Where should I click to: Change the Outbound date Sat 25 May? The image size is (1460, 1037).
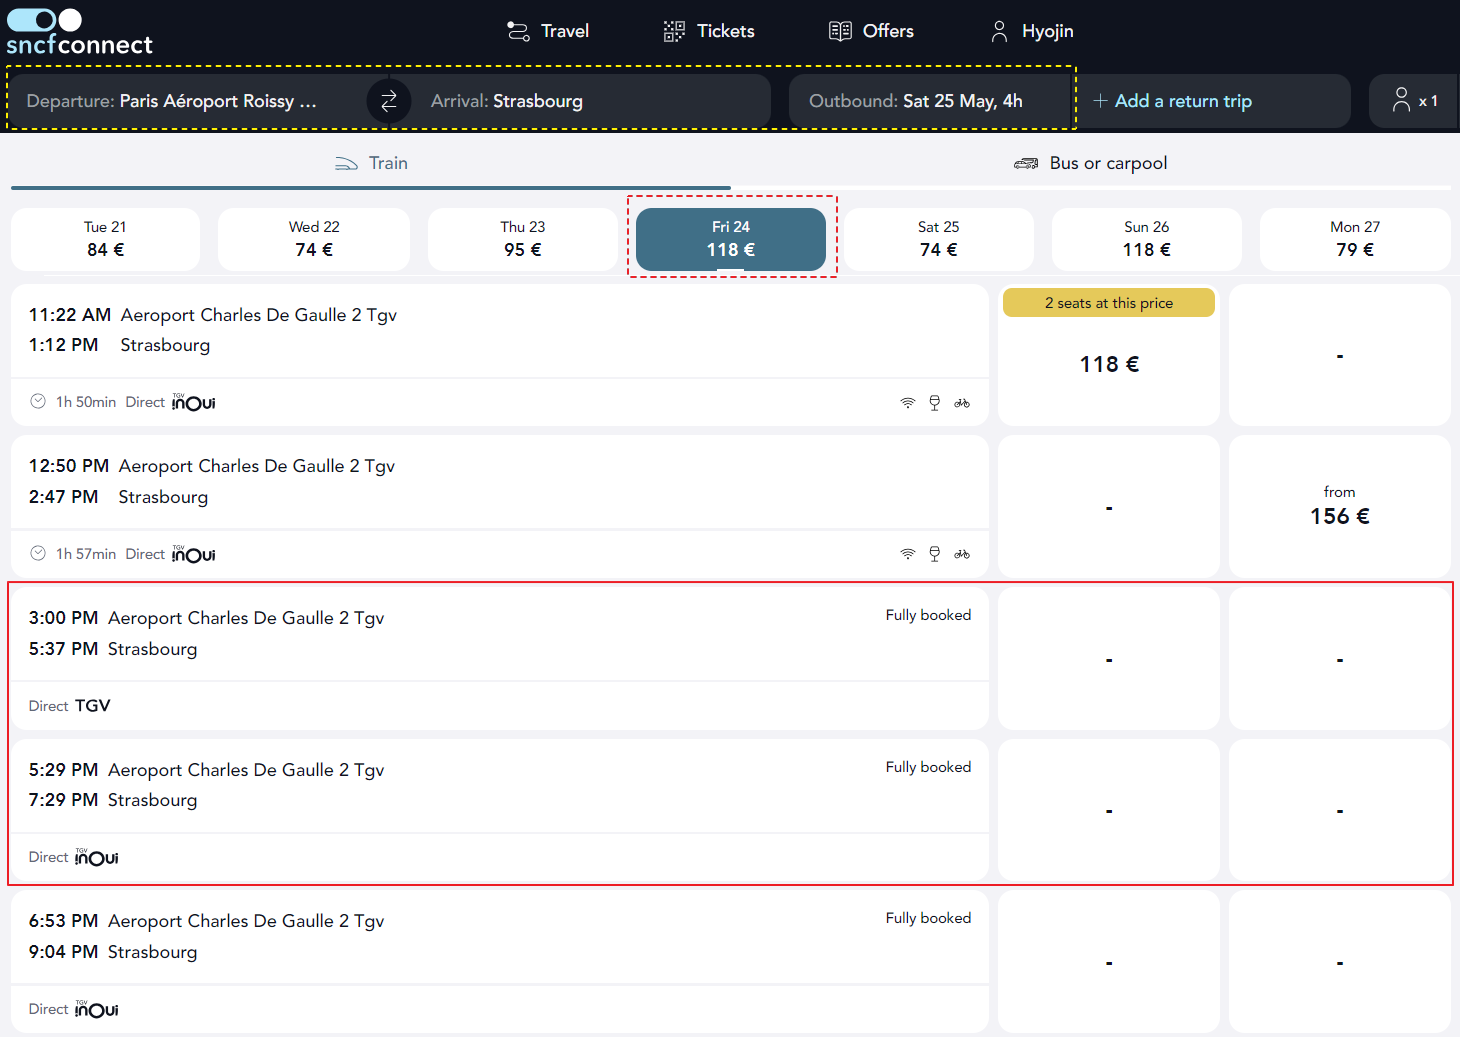pos(930,101)
